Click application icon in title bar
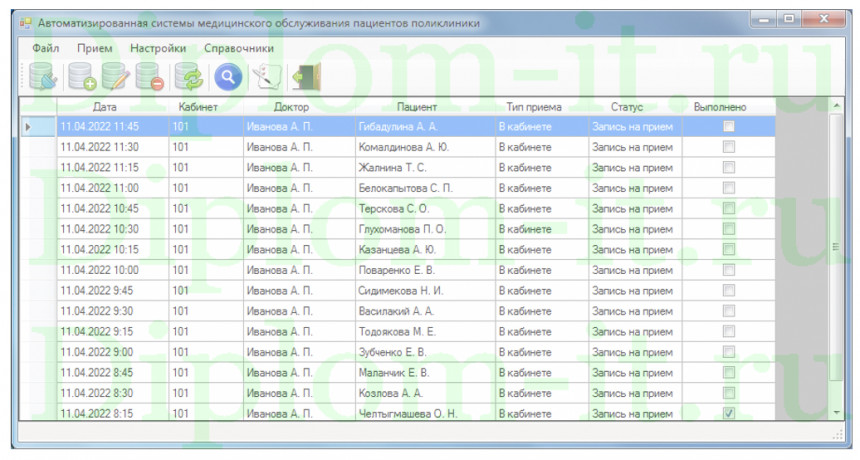Screen dimensions: 860x460 coord(25,24)
